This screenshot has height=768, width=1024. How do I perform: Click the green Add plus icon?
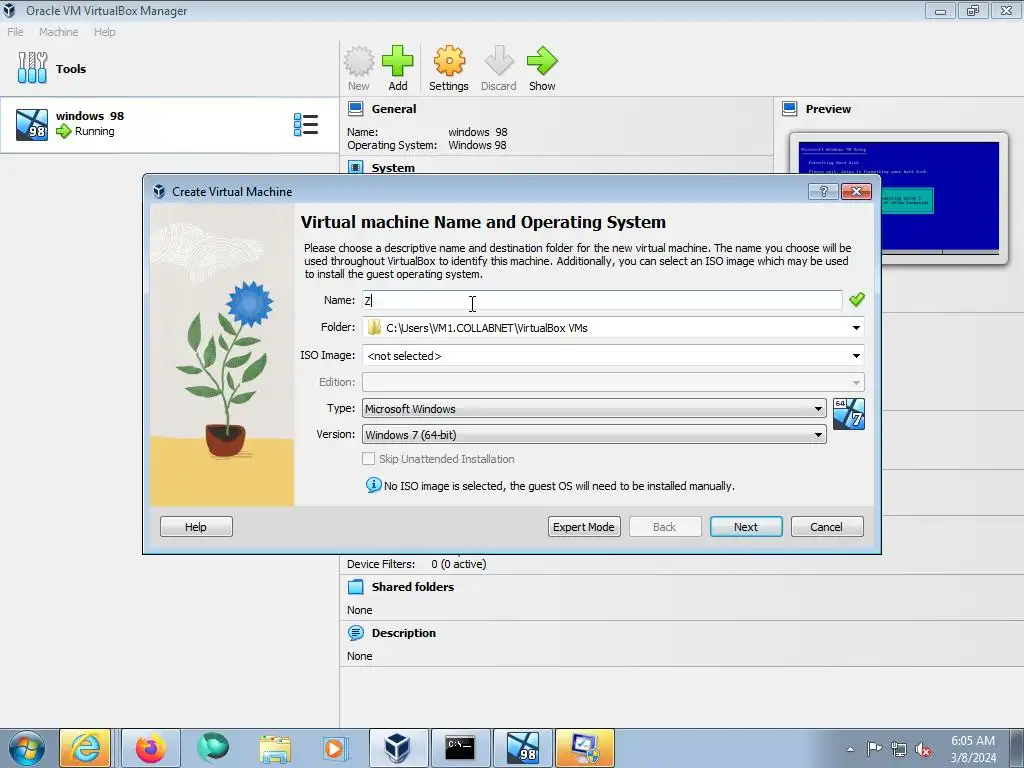coord(398,61)
